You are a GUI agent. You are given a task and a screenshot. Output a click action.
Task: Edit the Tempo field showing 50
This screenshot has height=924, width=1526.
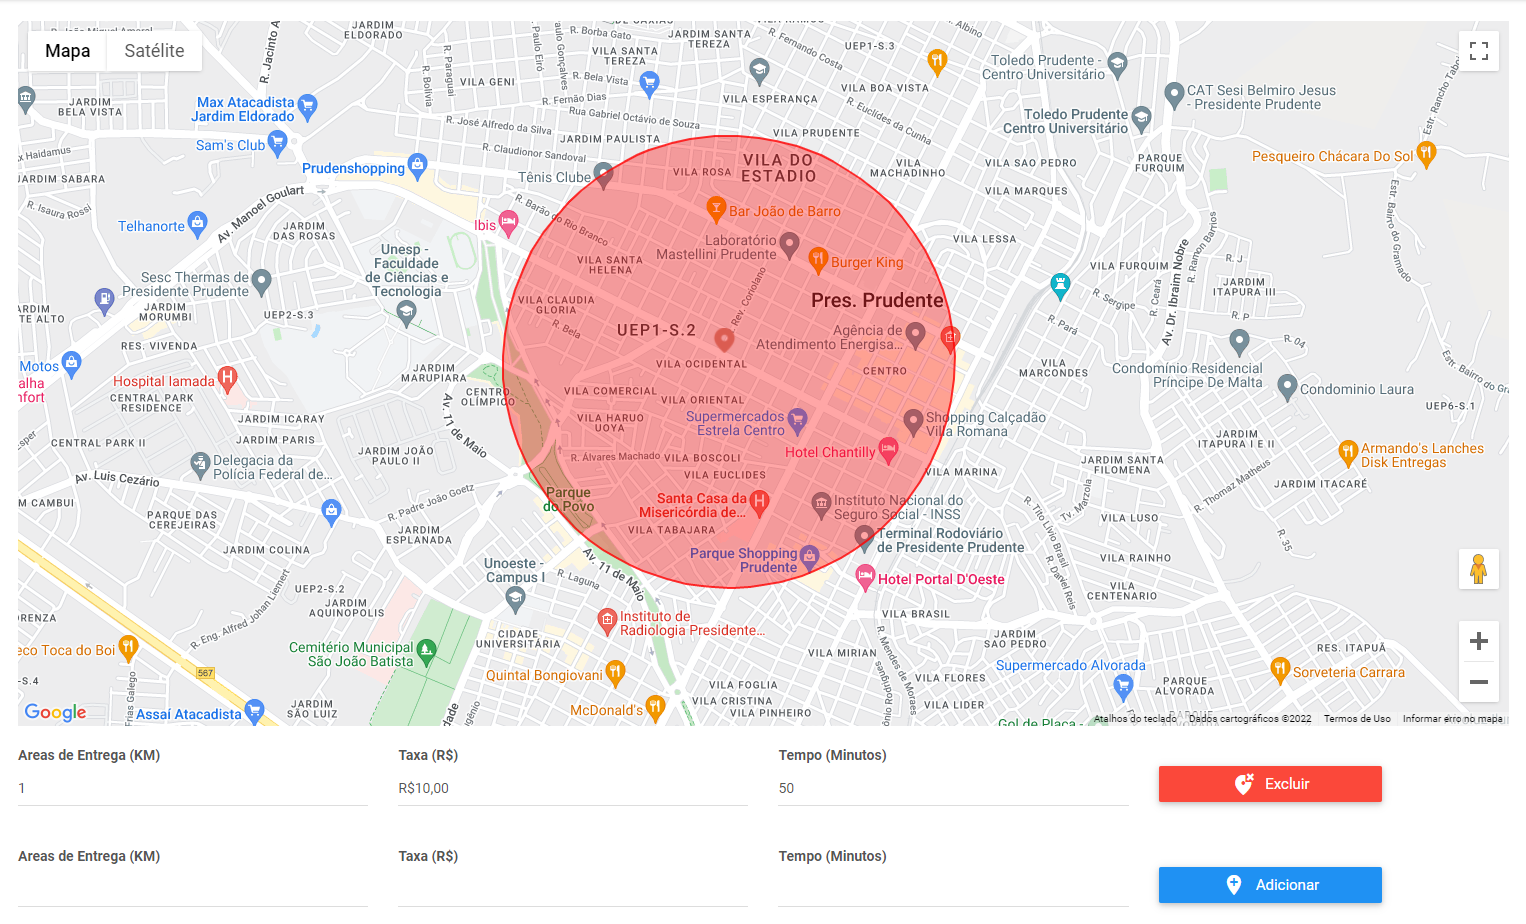(953, 788)
